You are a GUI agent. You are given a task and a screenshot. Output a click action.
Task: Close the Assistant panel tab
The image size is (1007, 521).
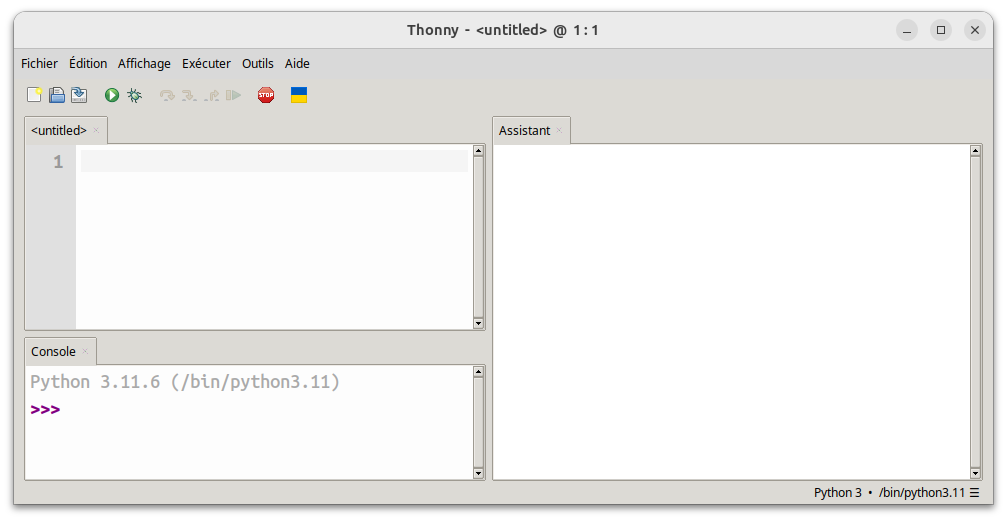(x=560, y=131)
